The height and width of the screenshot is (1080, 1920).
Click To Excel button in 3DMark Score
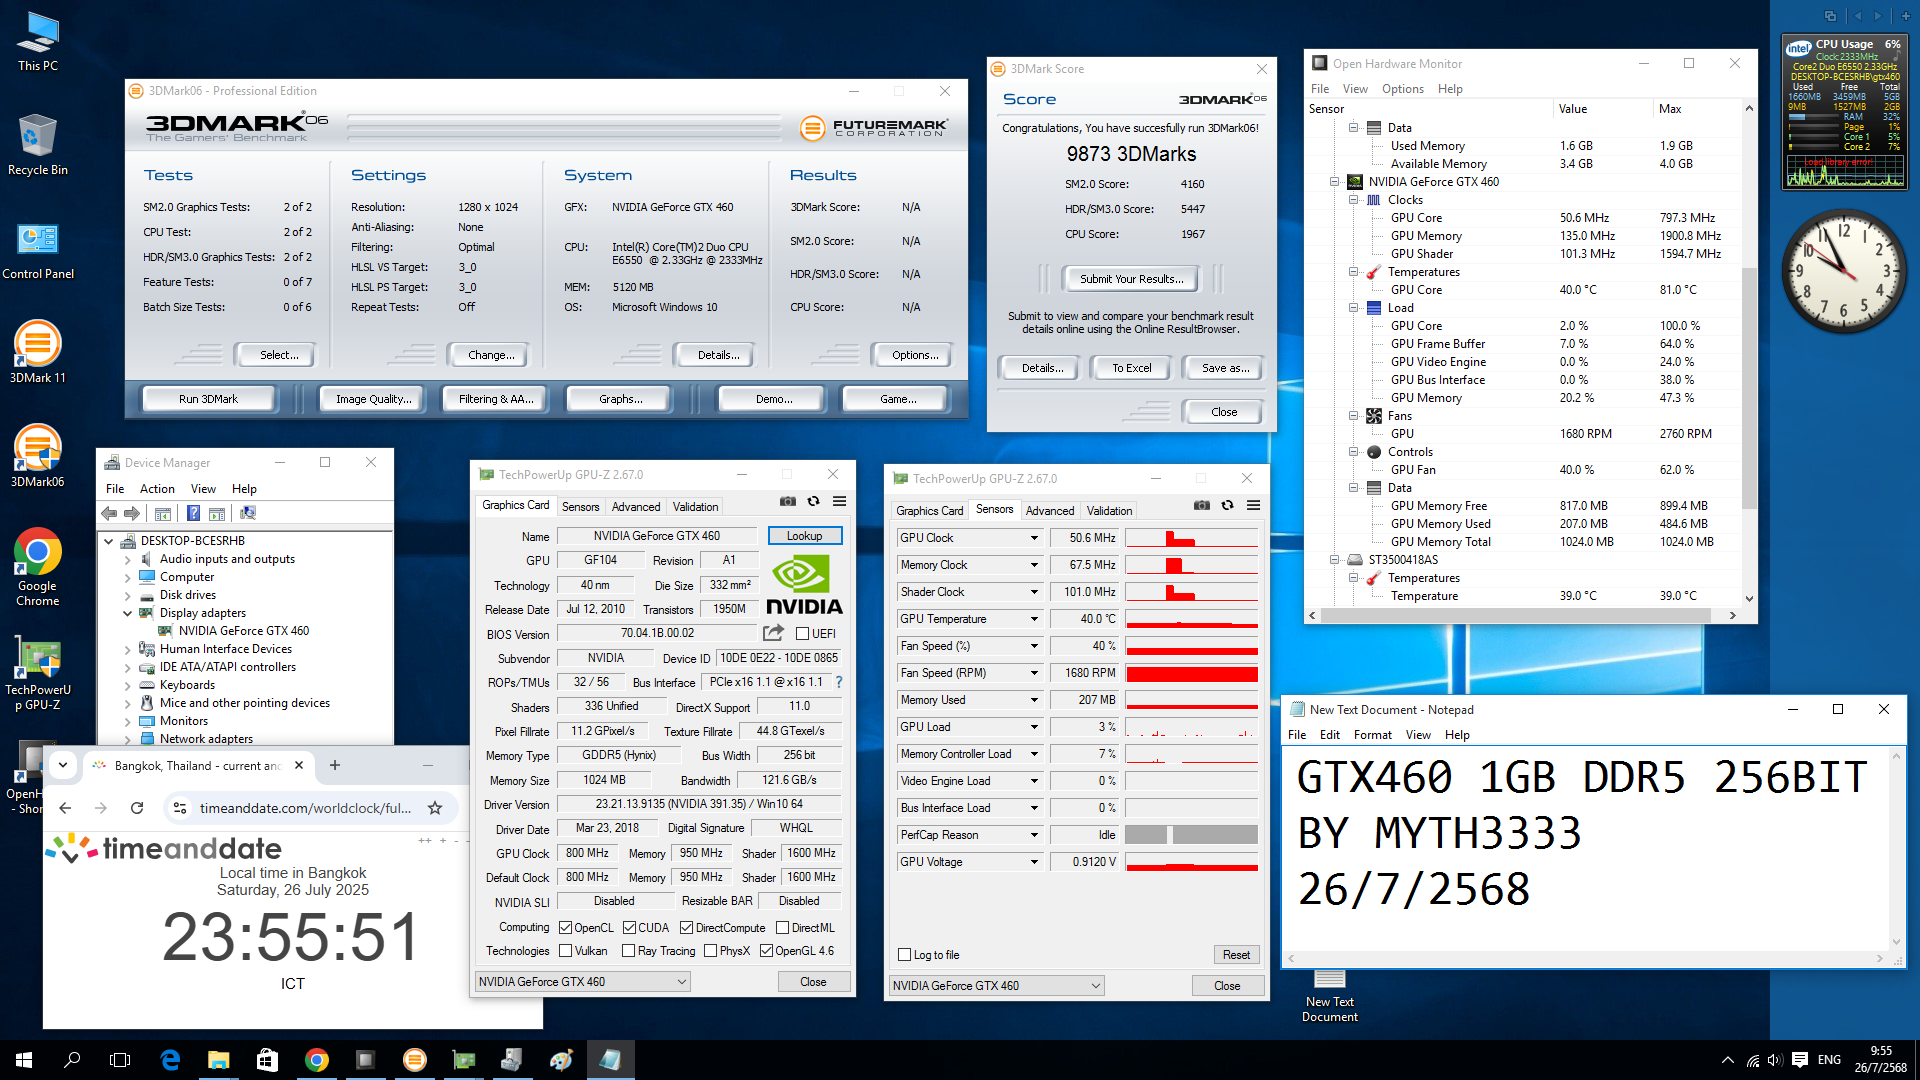(1132, 368)
